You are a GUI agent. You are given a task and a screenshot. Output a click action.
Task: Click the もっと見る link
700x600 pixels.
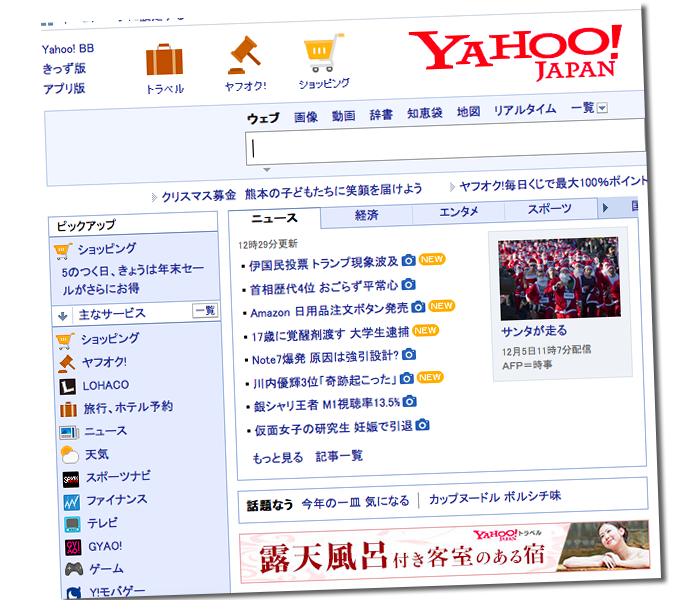coord(278,458)
